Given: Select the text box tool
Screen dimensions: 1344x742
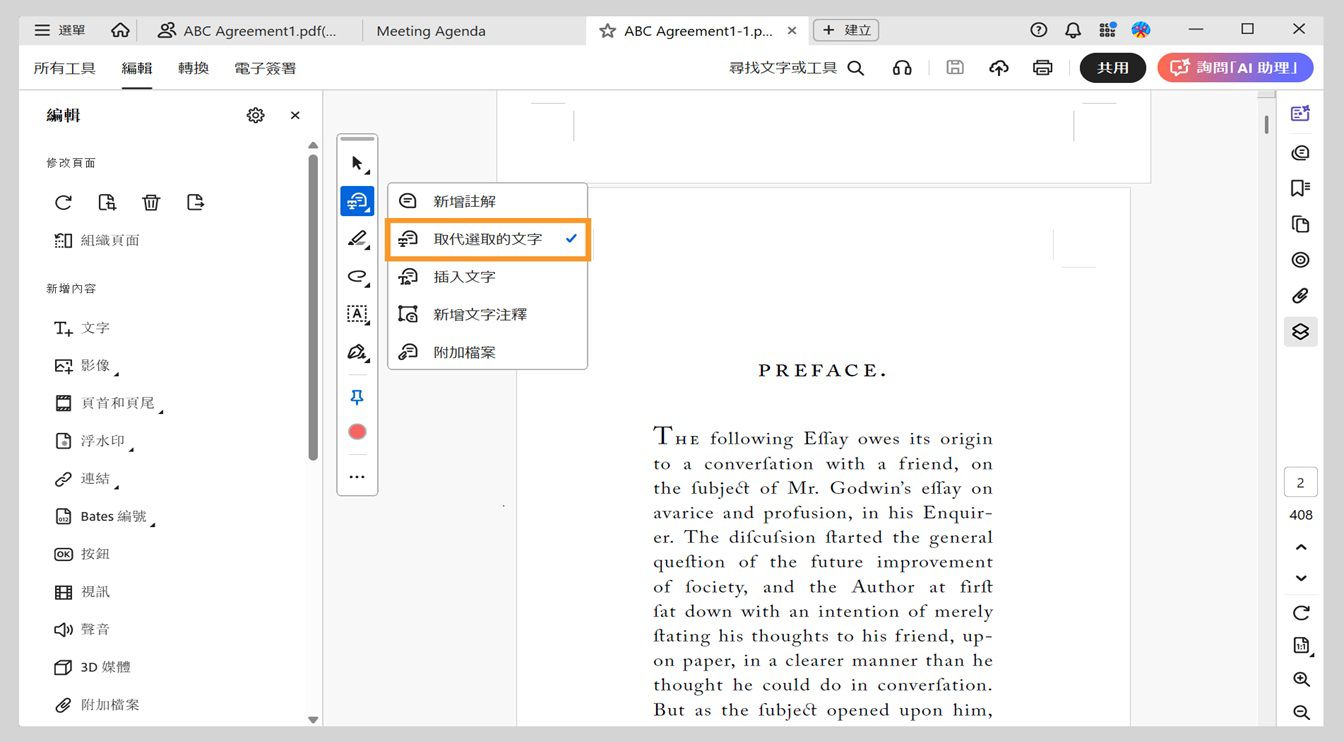Looking at the screenshot, I should (x=357, y=314).
